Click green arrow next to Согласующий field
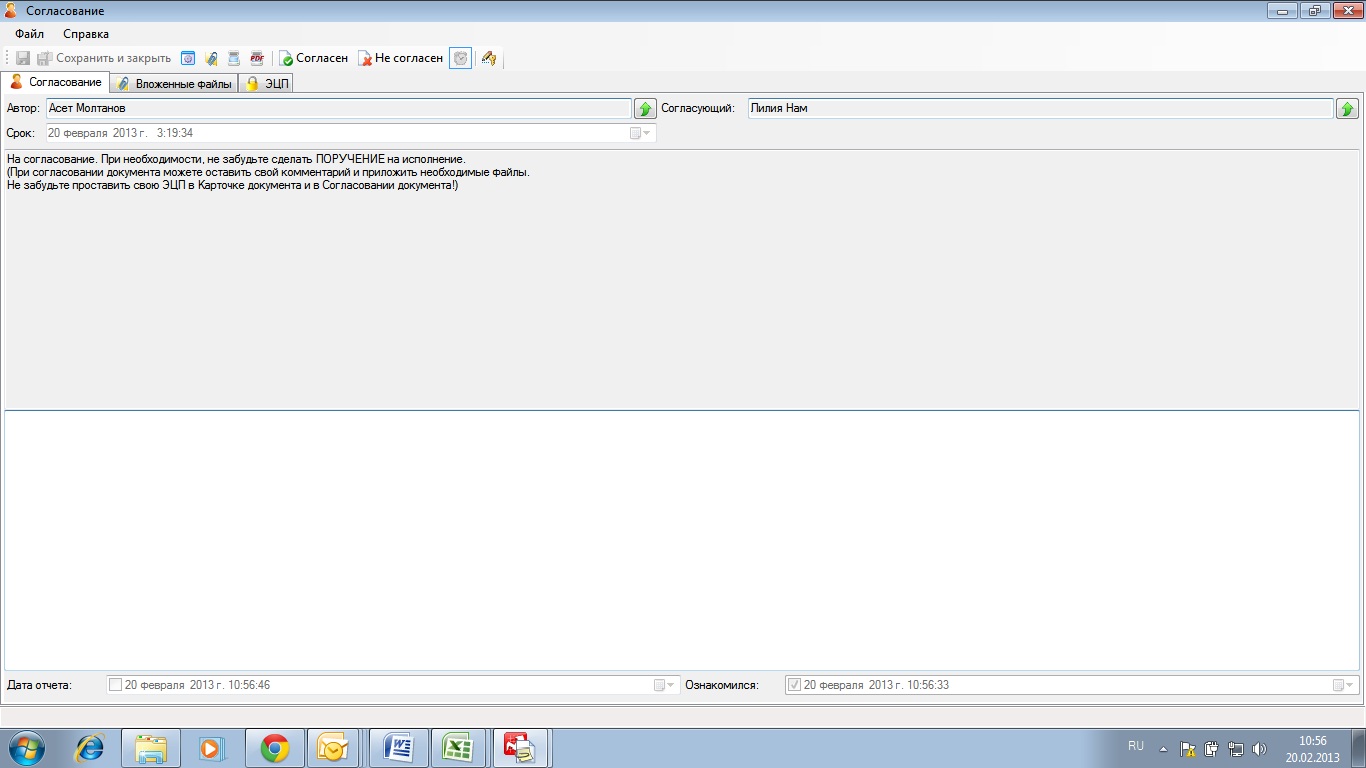 1347,109
